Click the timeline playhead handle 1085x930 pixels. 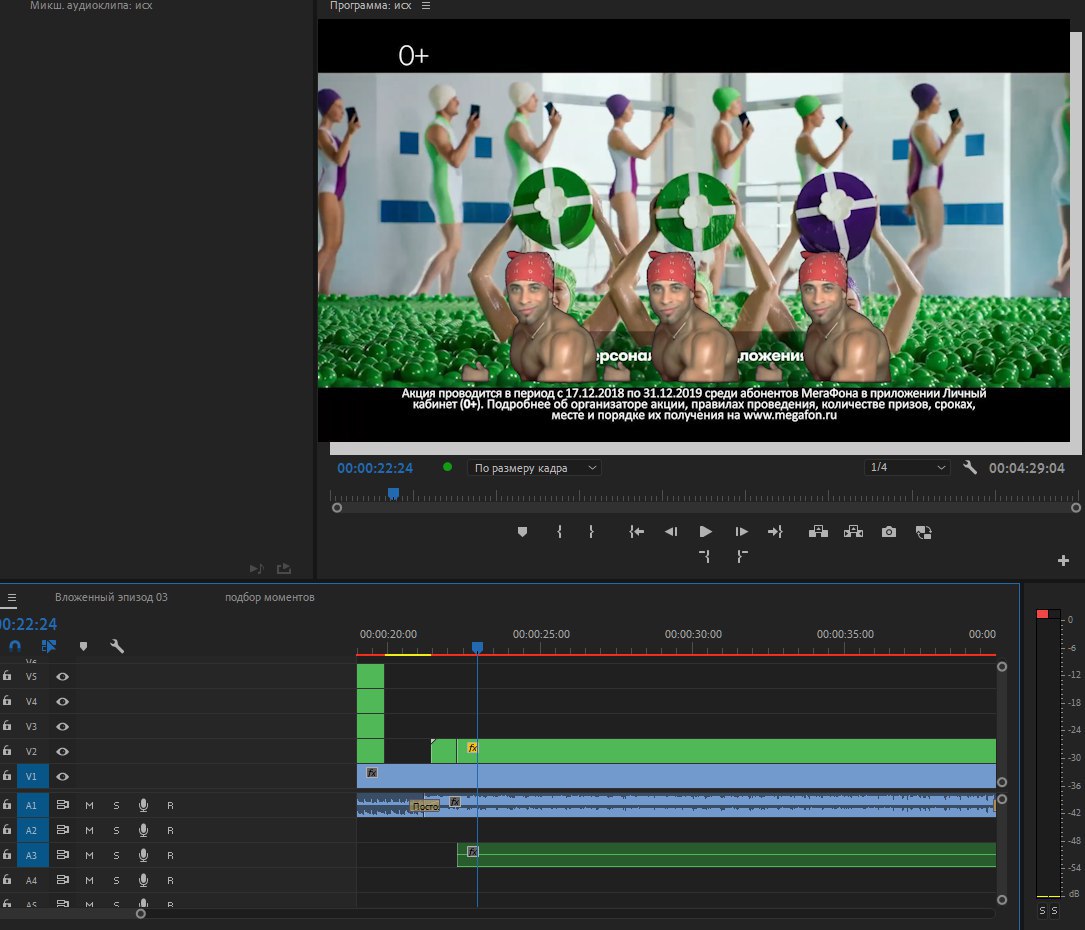tap(477, 647)
